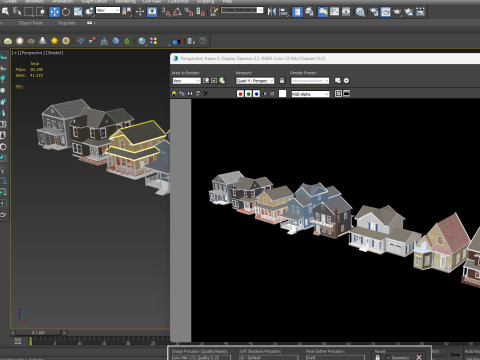480x360 pixels.
Task: Open the Area to Render dropdown
Action: pos(187,81)
